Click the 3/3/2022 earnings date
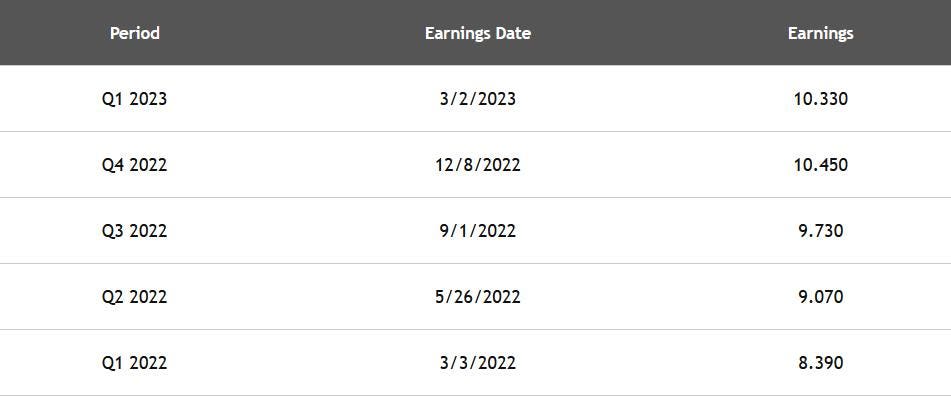 pyautogui.click(x=478, y=363)
